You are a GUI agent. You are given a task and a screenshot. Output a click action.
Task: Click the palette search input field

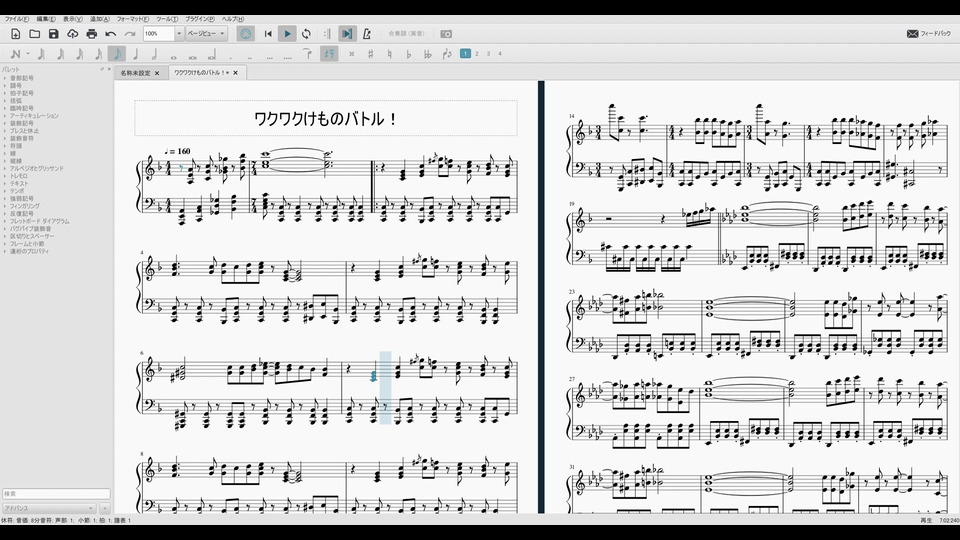pyautogui.click(x=55, y=494)
